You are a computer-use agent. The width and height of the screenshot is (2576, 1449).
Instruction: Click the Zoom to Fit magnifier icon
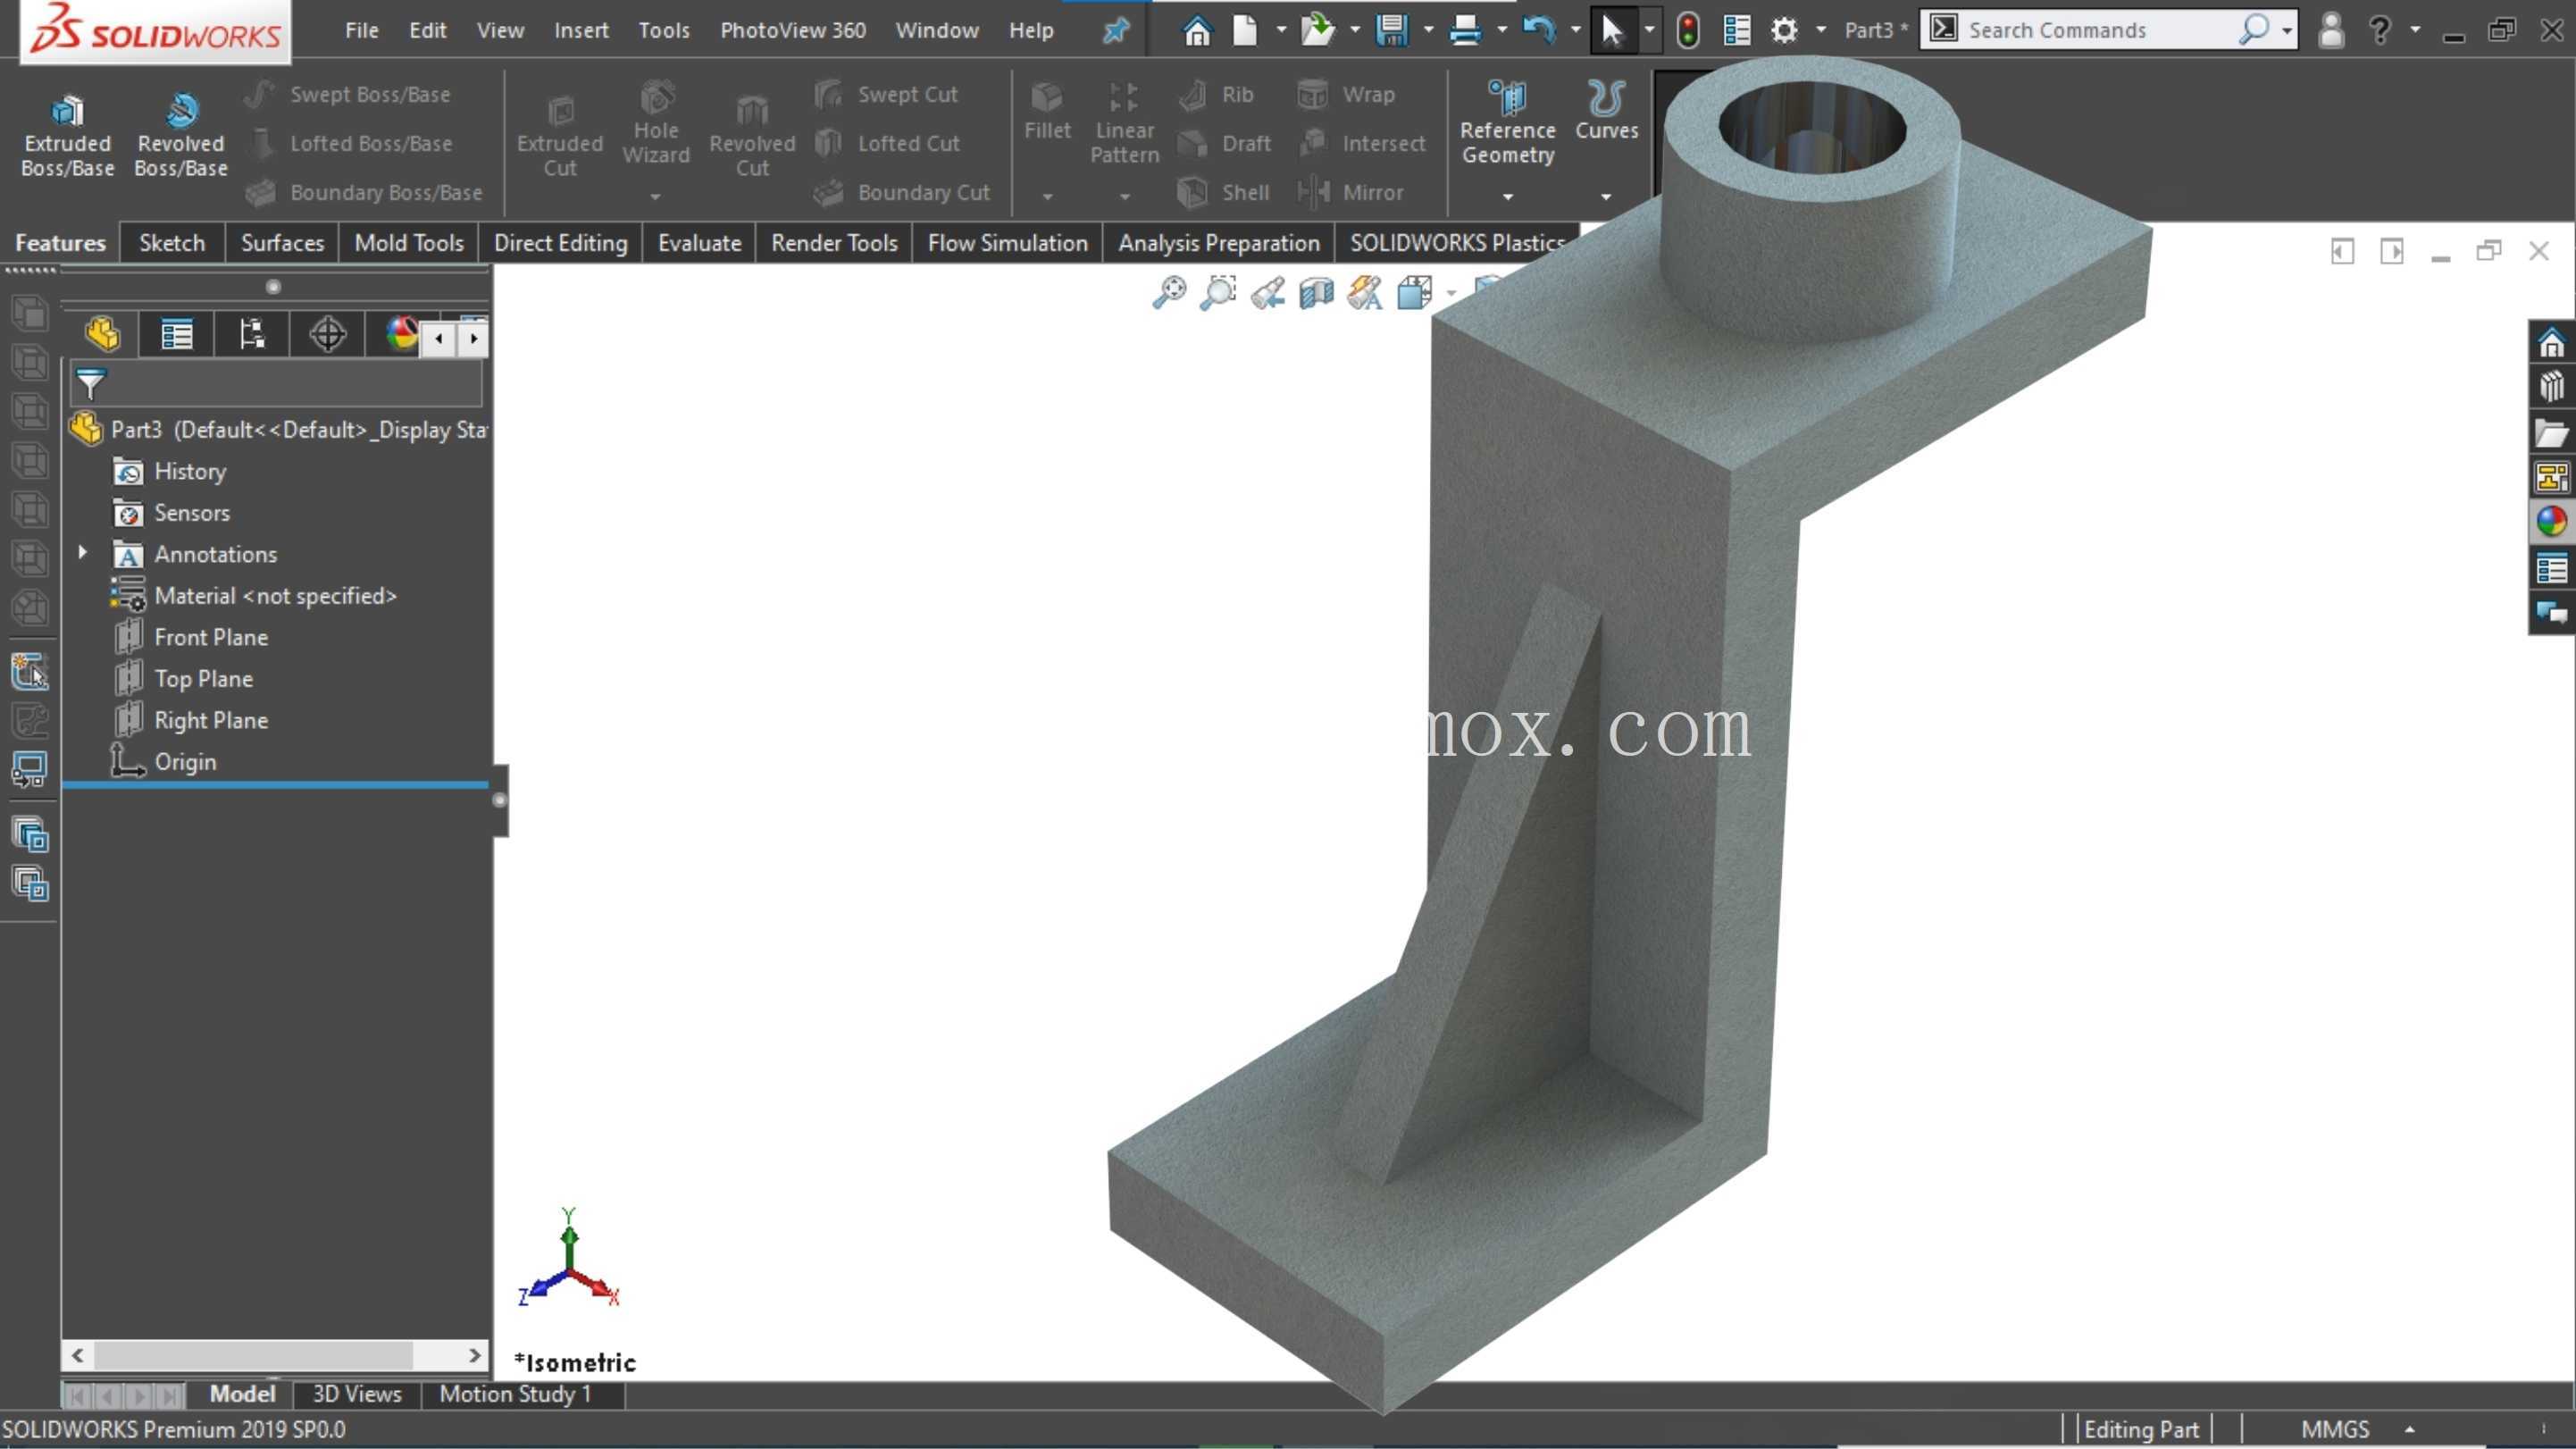1169,293
